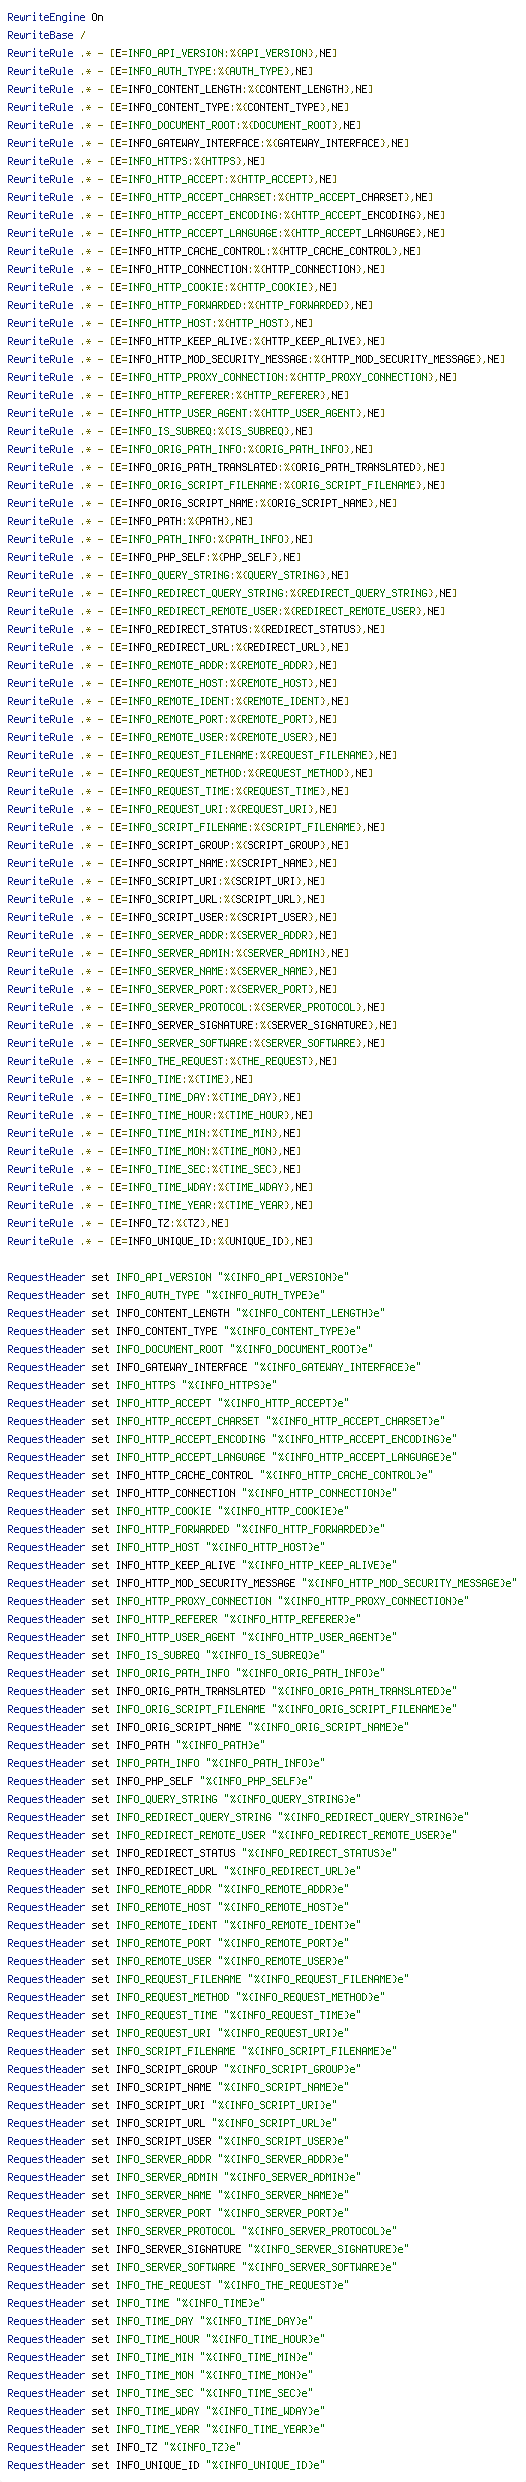
Task: Click the INFO_UNIQUE_ID RewriteRule line
Action: (x=160, y=1241)
